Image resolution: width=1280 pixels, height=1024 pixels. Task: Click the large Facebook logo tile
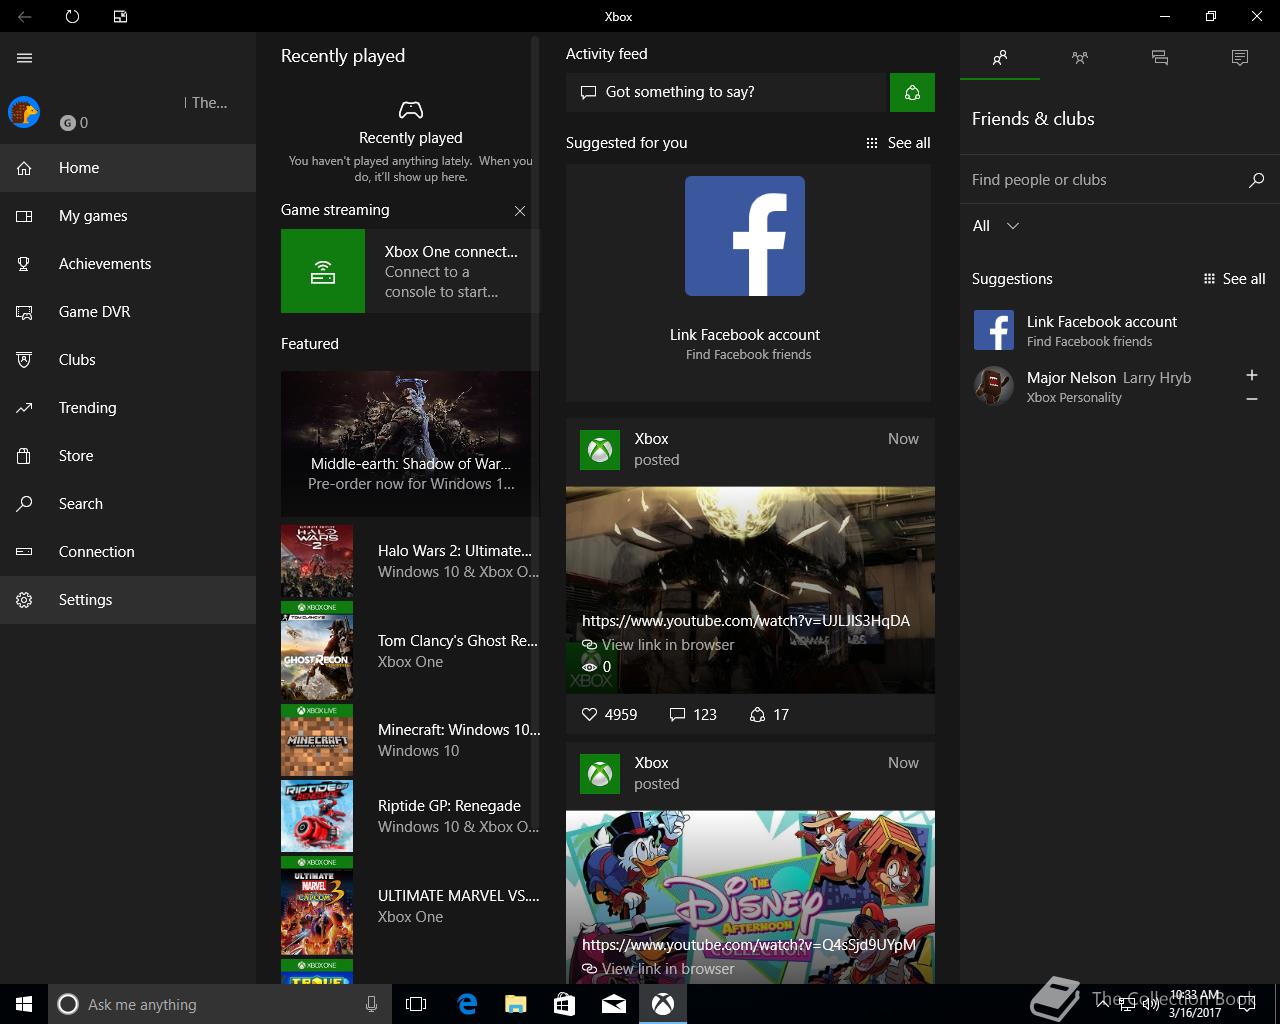click(x=745, y=236)
